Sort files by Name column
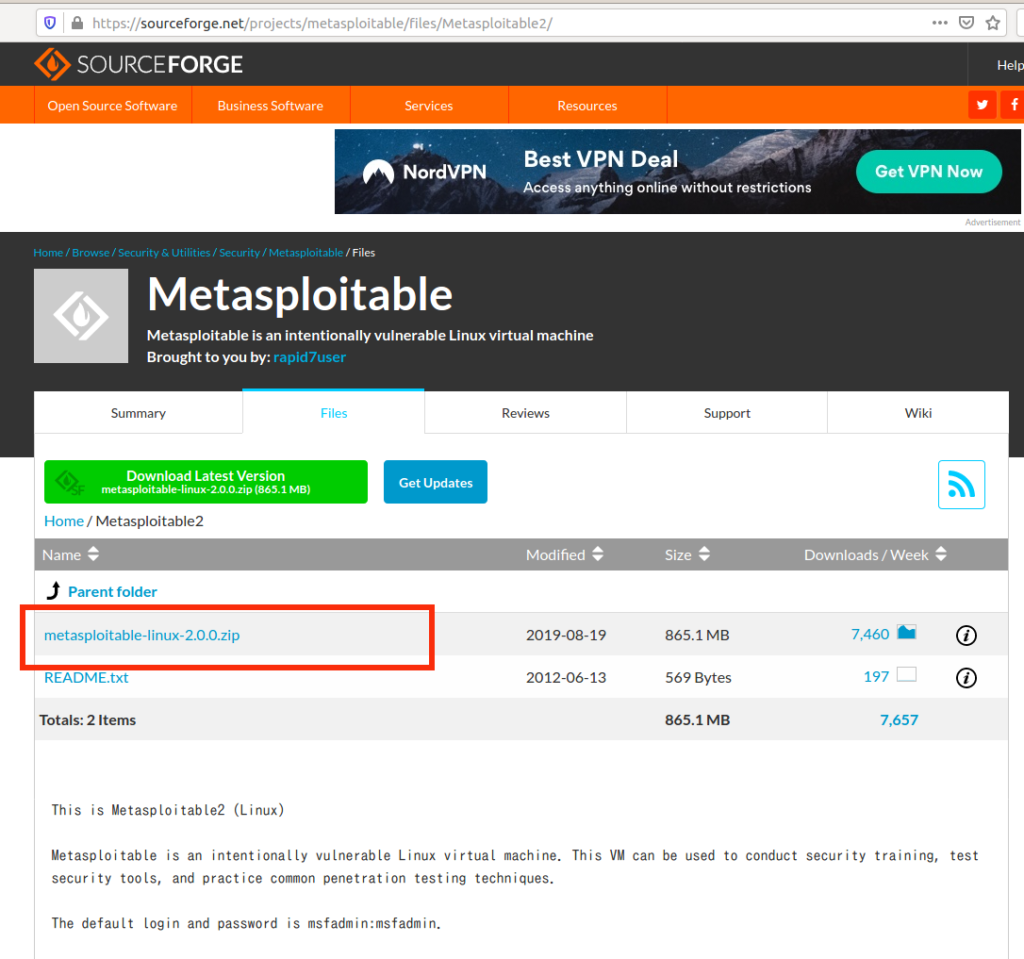Image resolution: width=1024 pixels, height=959 pixels. pos(71,555)
